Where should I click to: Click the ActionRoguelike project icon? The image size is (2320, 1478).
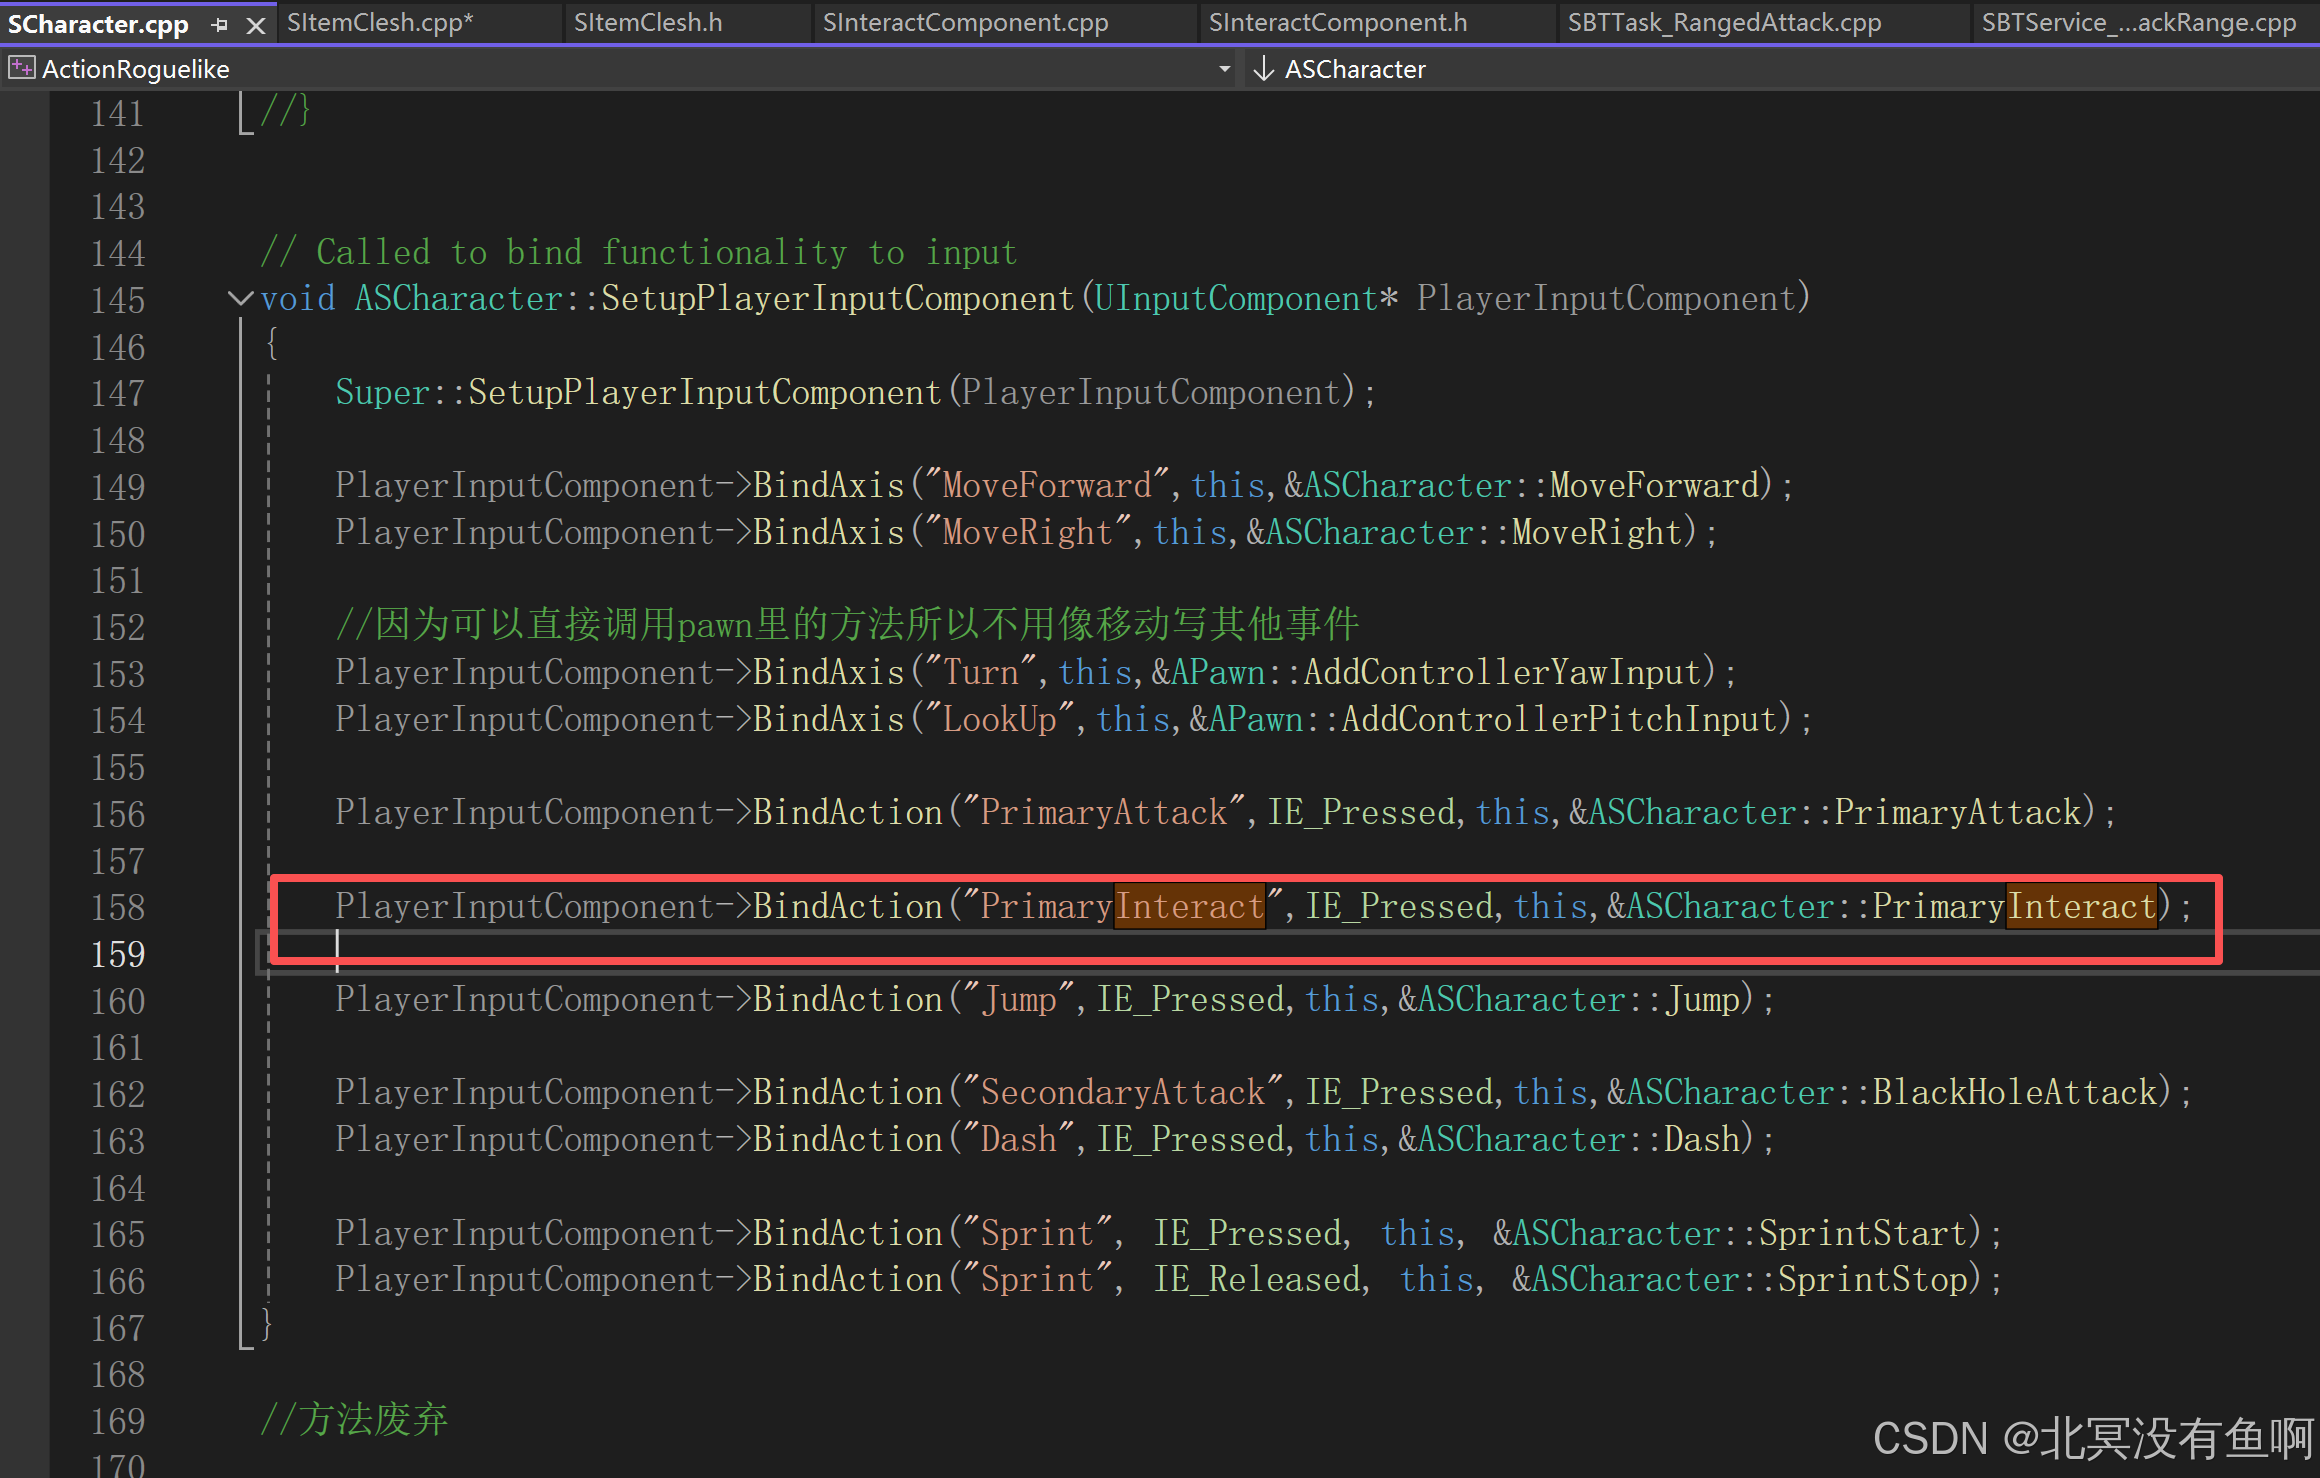(x=21, y=68)
